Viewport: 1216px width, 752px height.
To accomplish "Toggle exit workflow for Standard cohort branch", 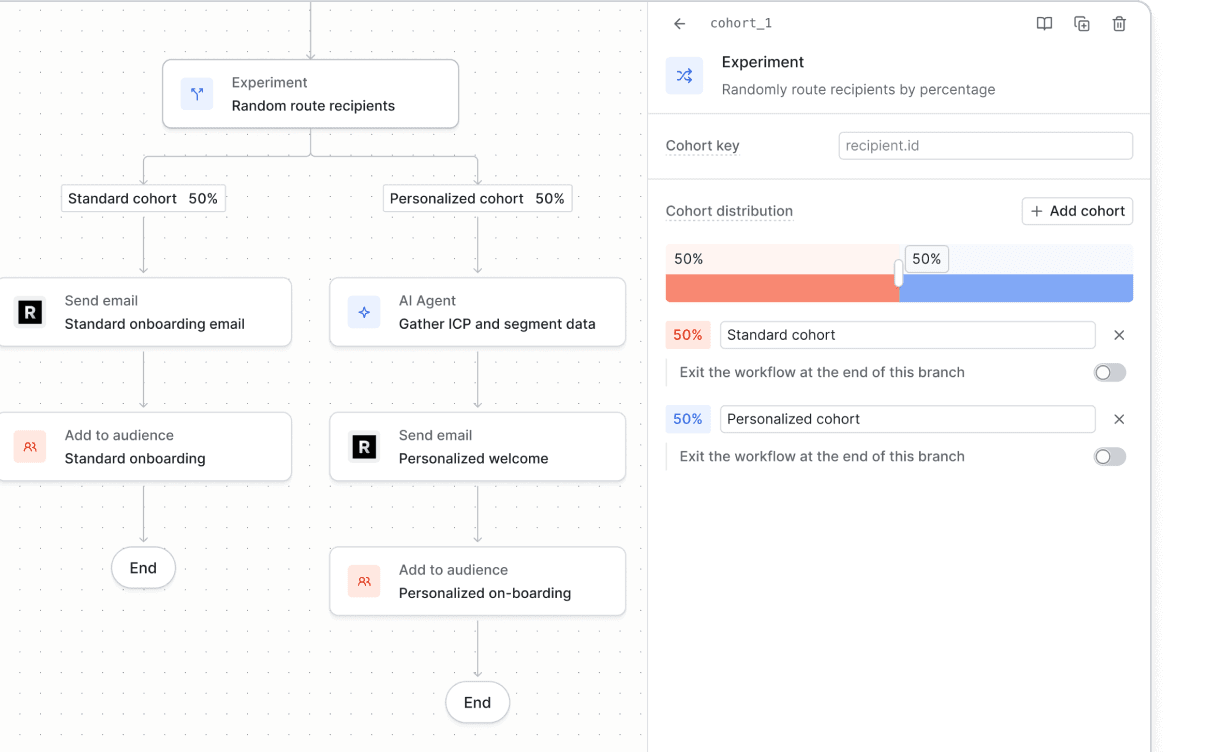I will coord(1109,373).
